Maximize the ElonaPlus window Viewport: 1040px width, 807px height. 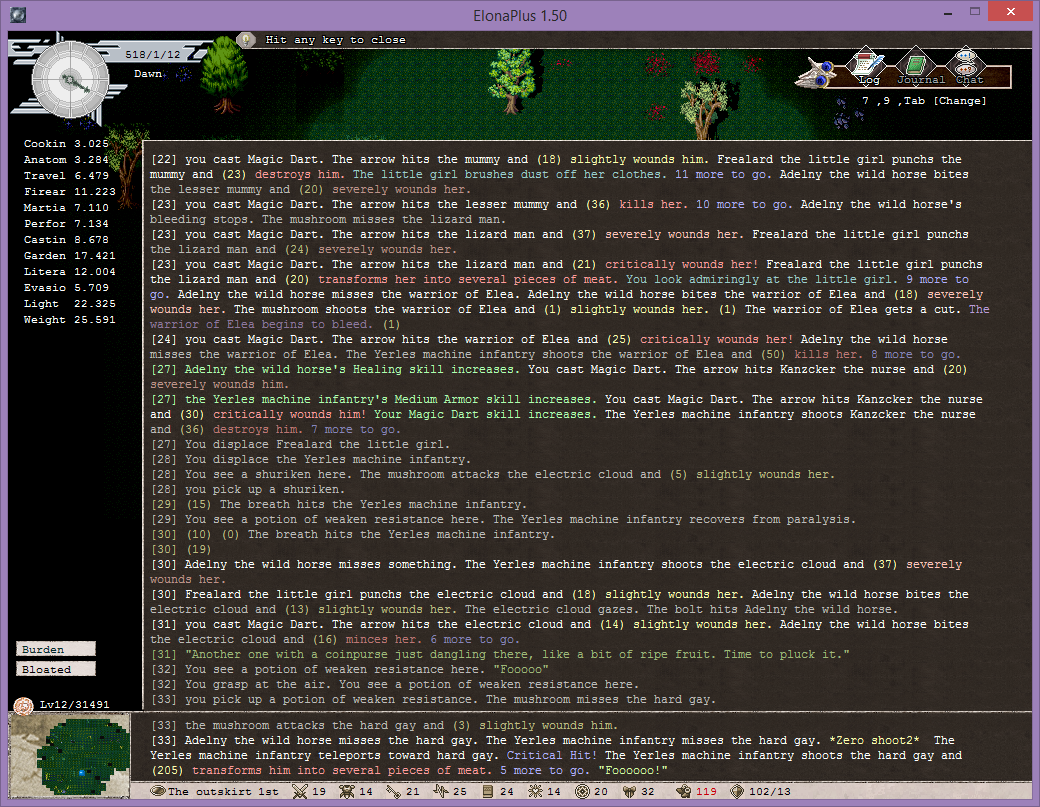tap(974, 11)
